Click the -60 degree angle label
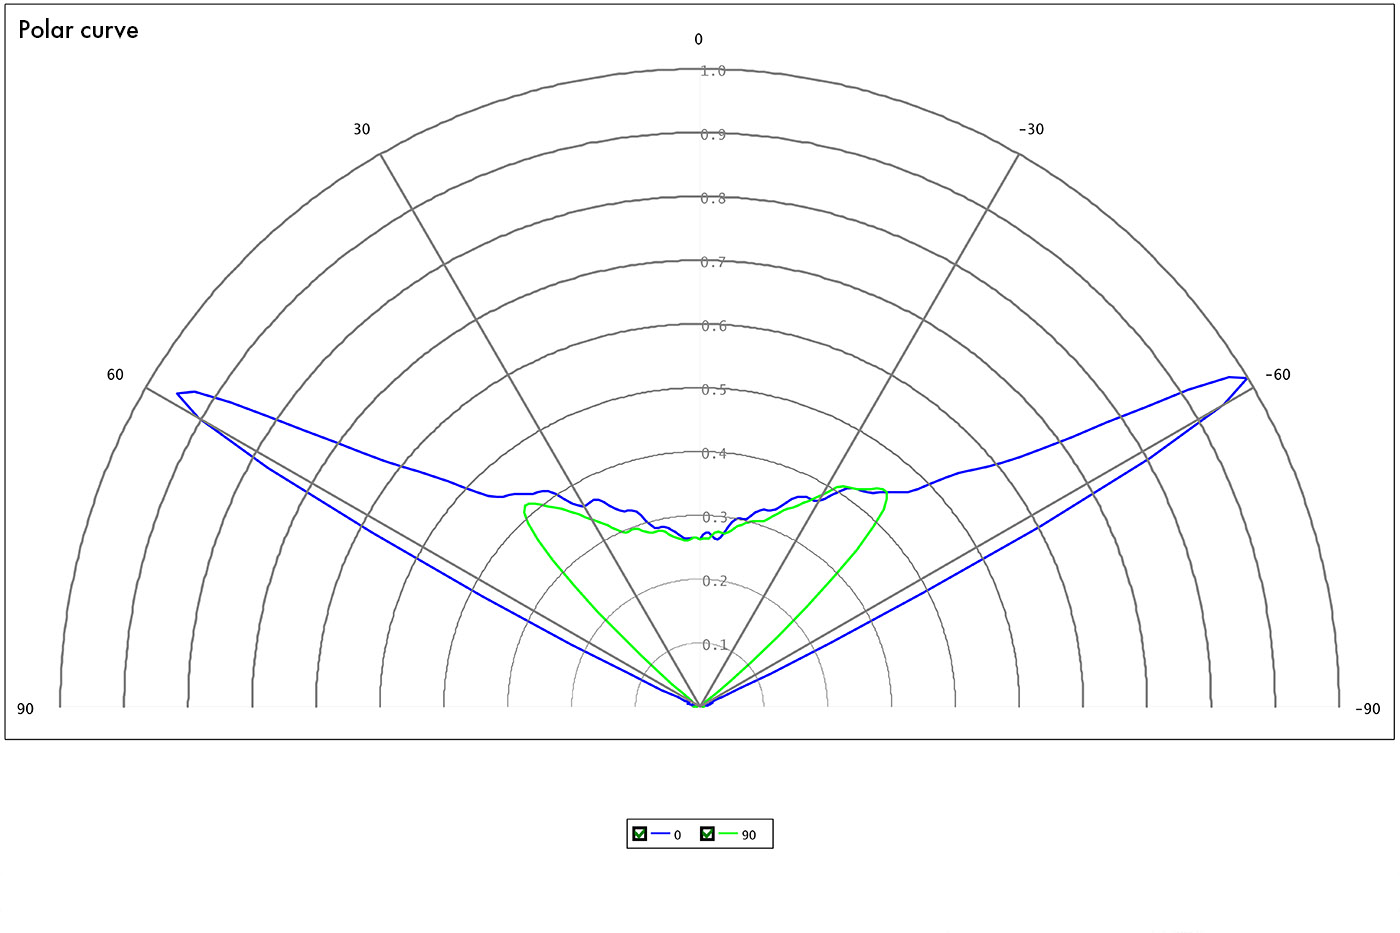This screenshot has height=933, width=1400. pos(1277,375)
